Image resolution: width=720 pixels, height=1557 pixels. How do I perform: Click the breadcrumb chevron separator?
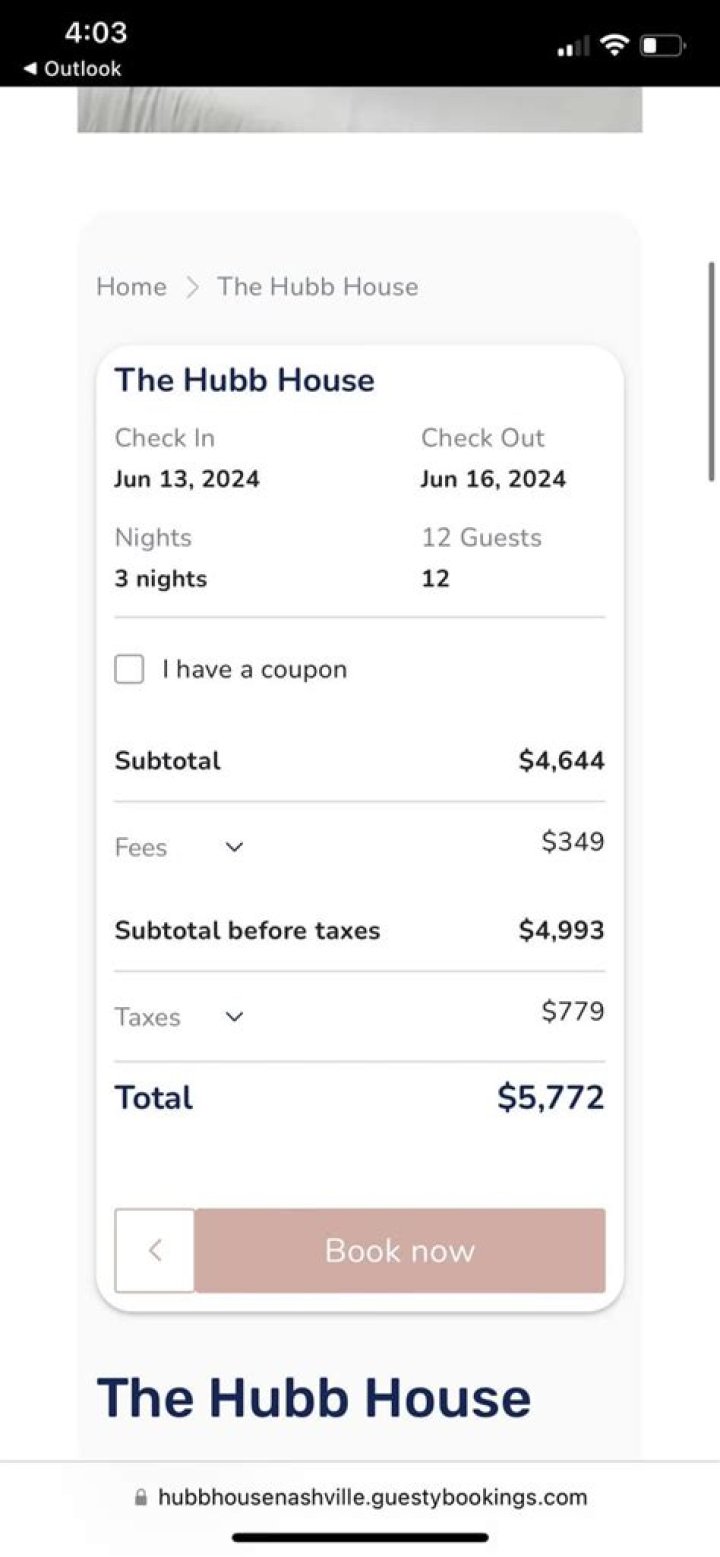pyautogui.click(x=193, y=287)
